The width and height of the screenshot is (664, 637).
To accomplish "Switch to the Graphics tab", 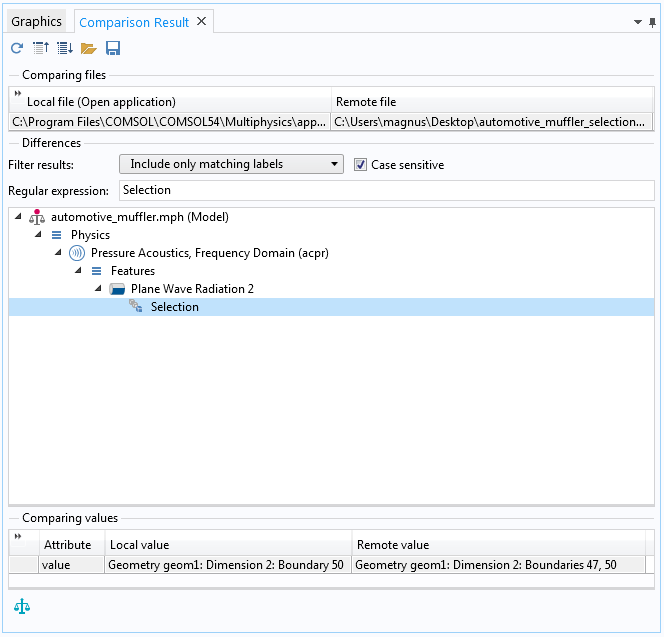I will click(36, 22).
